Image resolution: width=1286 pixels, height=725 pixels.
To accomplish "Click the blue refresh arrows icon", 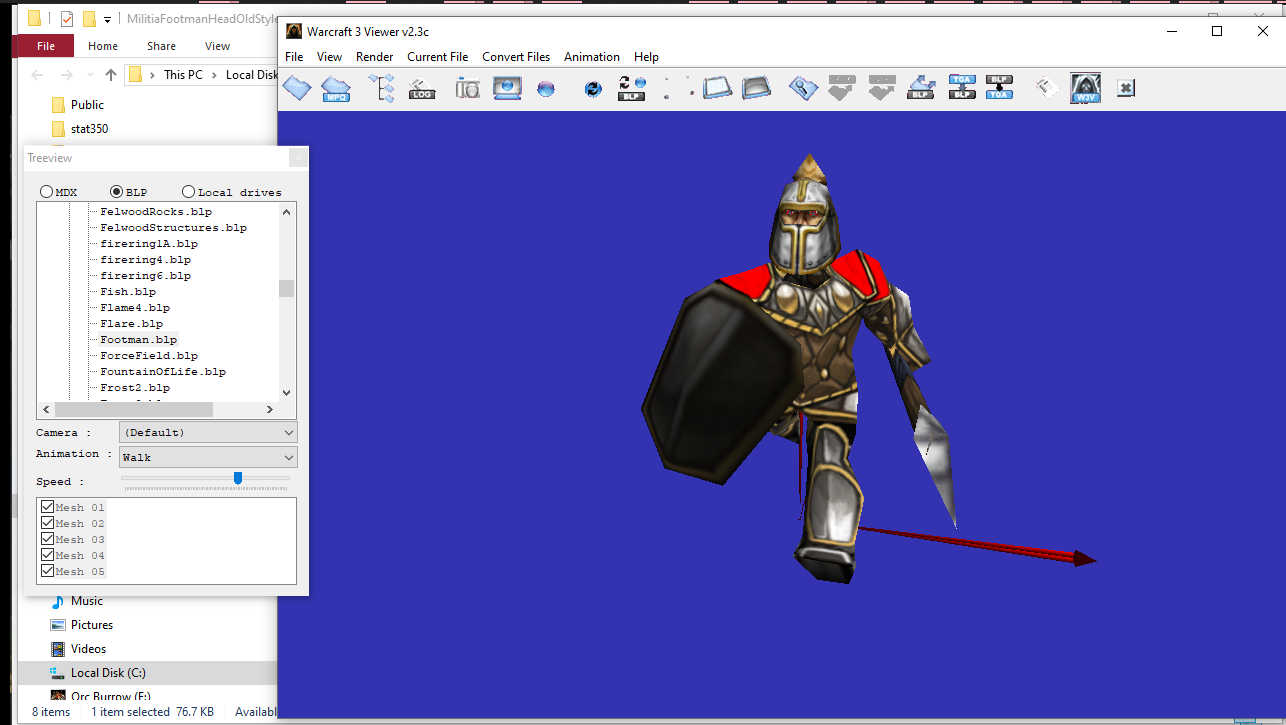I will click(x=593, y=89).
